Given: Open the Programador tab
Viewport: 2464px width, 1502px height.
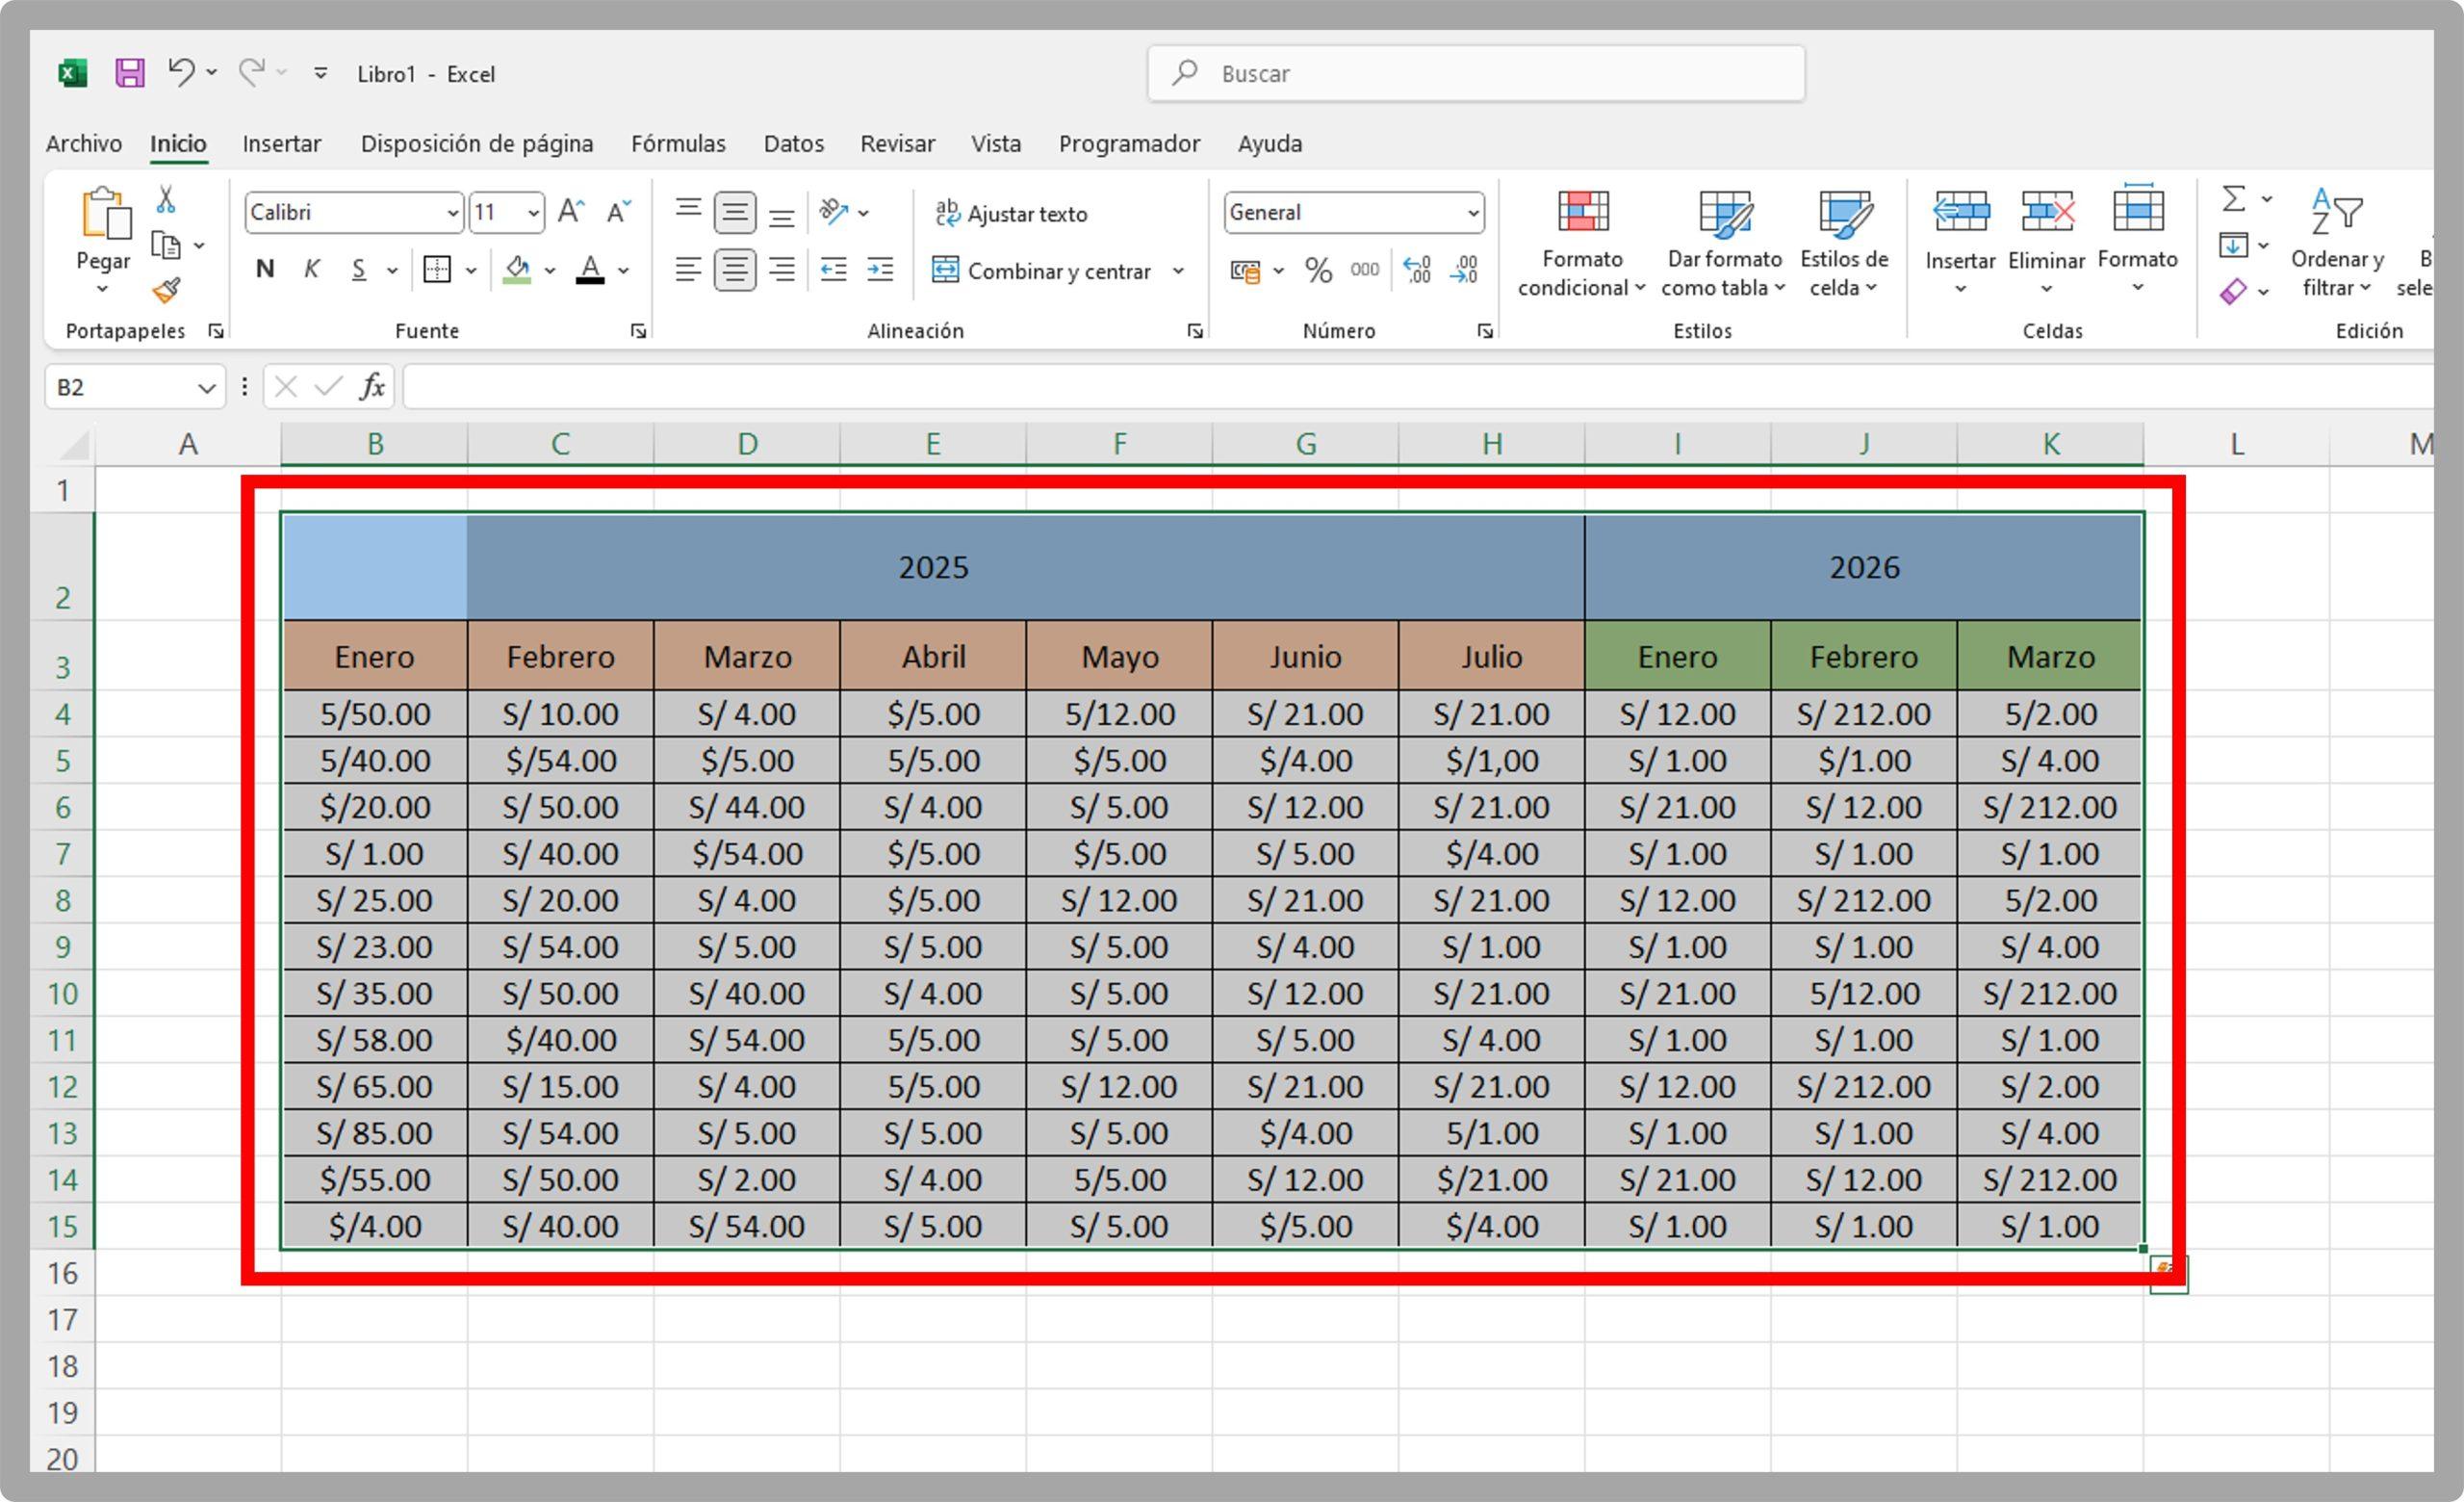Looking at the screenshot, I should (x=1128, y=143).
